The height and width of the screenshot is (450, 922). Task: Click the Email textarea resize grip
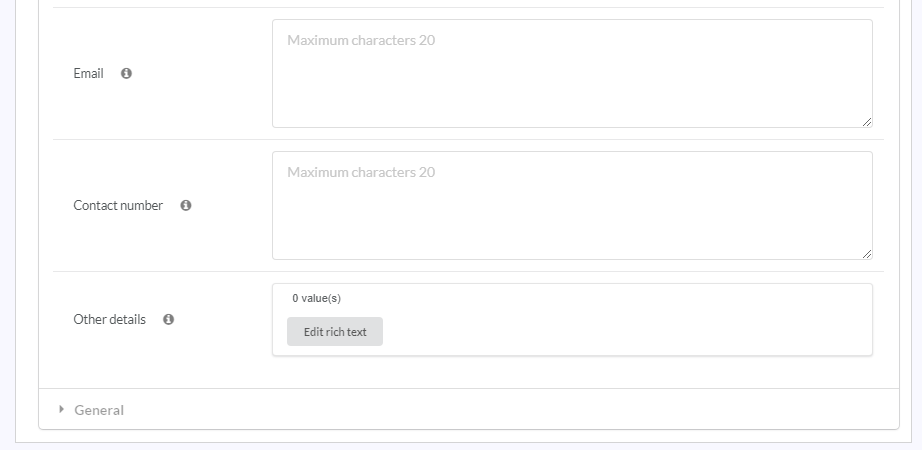[866, 122]
